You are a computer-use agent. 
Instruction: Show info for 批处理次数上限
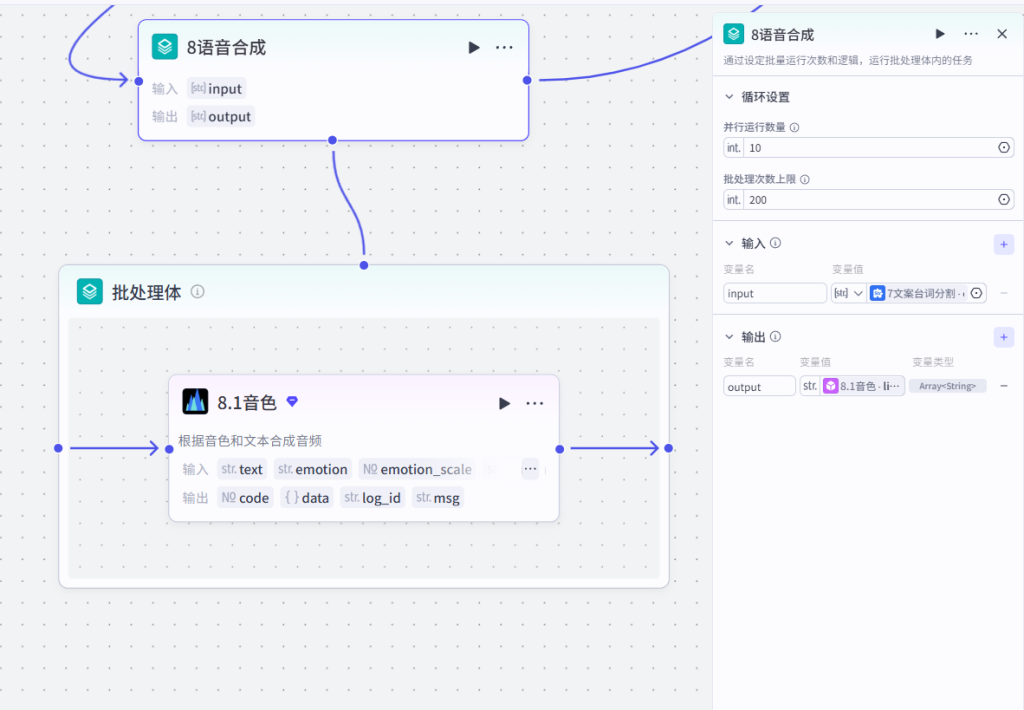click(x=805, y=179)
